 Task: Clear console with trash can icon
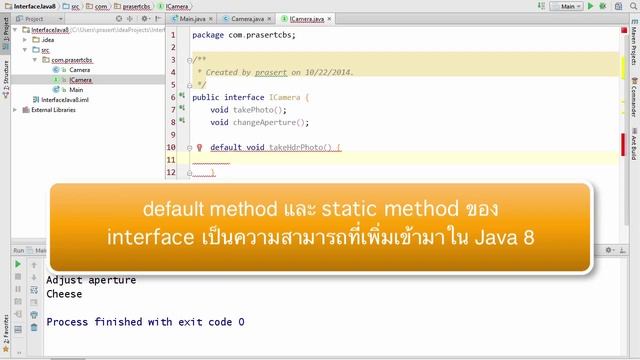pos(34,327)
